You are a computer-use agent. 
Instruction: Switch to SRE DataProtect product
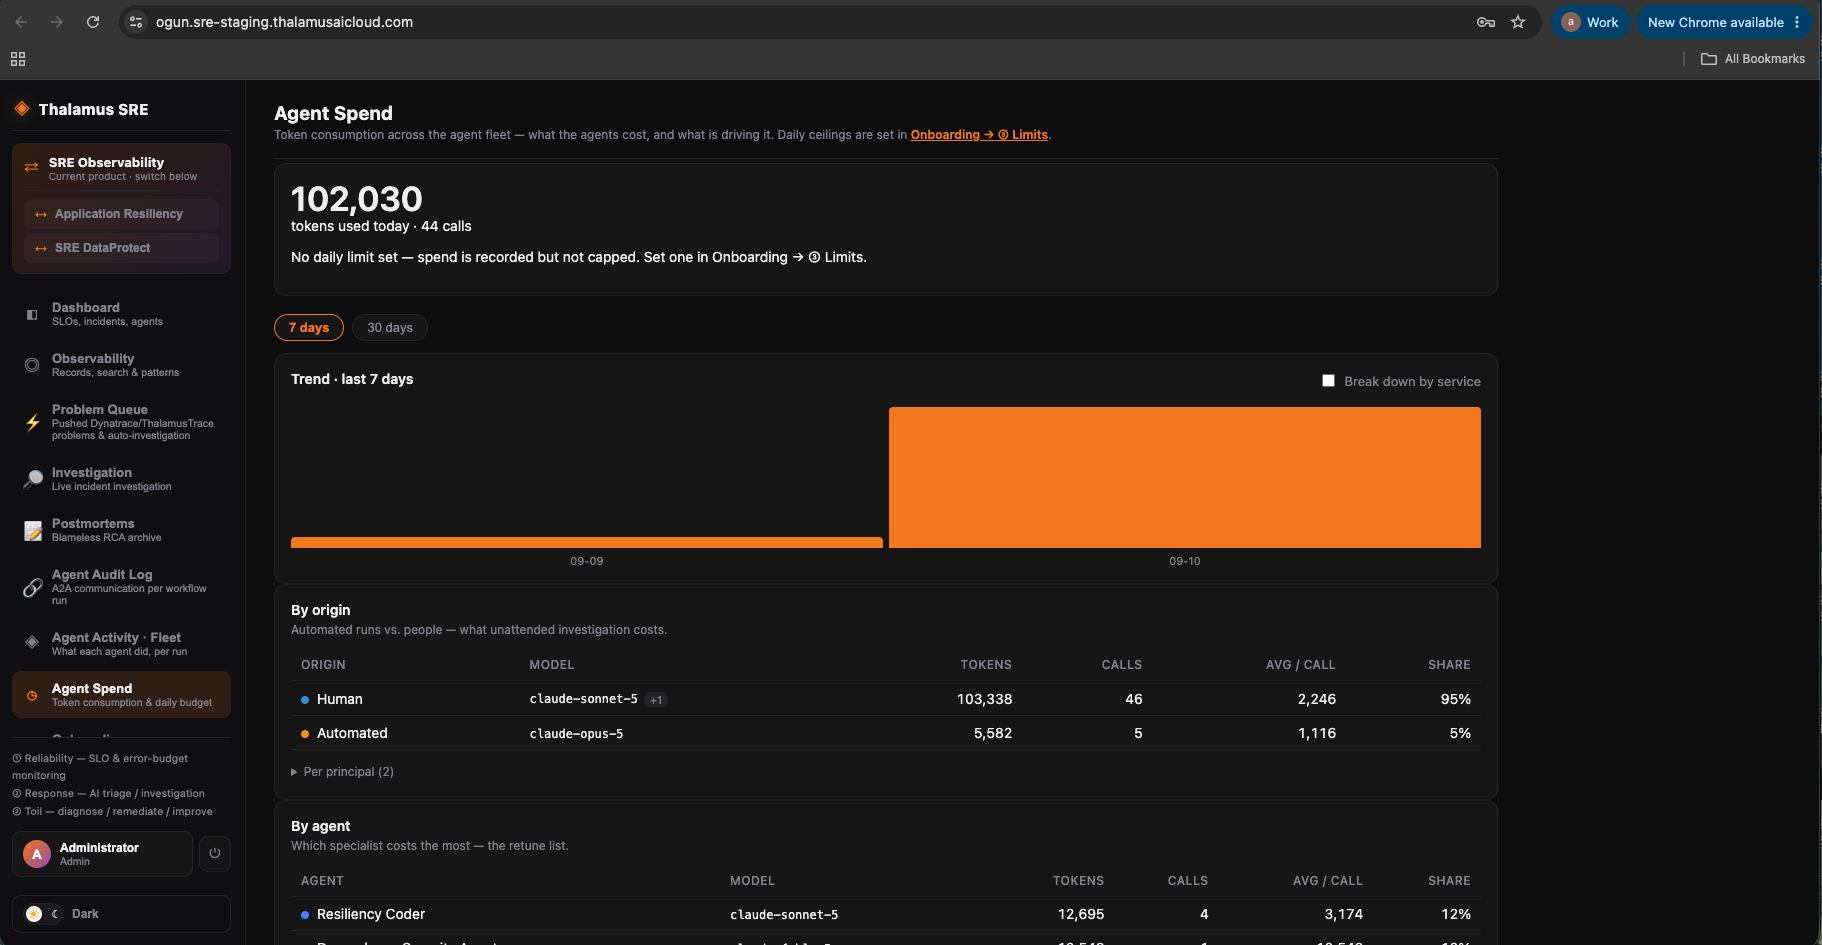pyautogui.click(x=121, y=248)
